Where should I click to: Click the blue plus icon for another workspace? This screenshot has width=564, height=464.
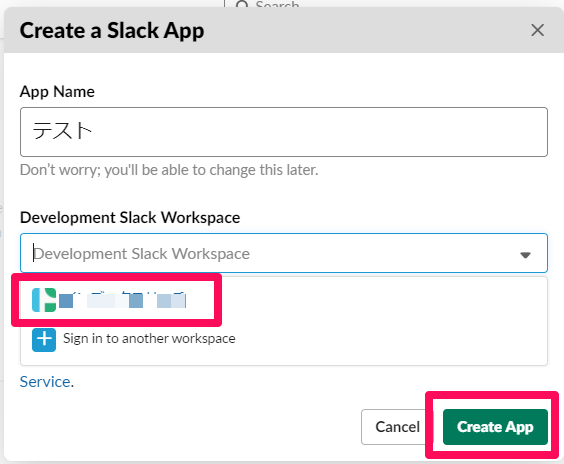[x=44, y=340]
